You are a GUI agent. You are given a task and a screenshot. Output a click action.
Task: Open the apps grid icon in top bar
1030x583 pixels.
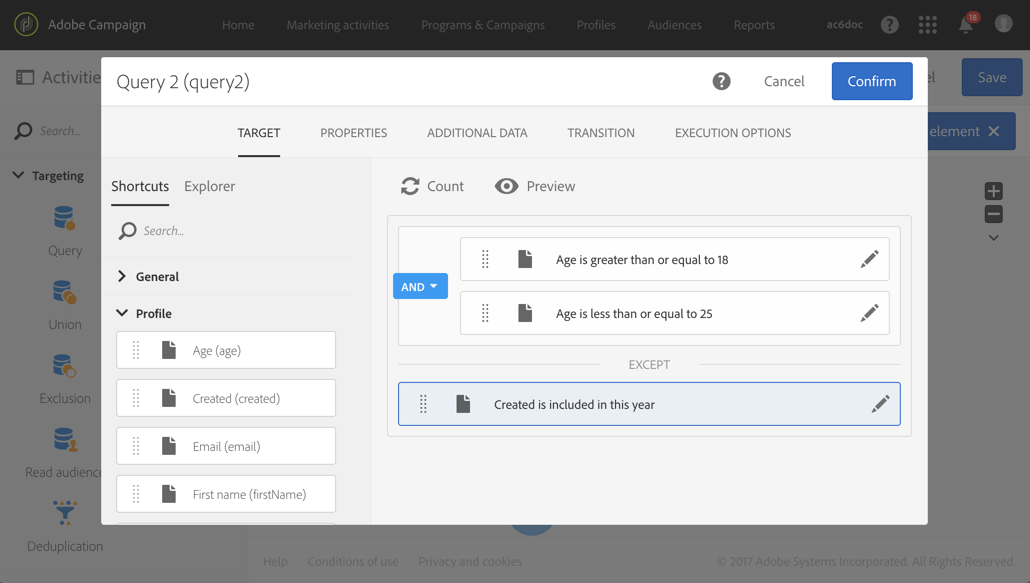(x=928, y=25)
